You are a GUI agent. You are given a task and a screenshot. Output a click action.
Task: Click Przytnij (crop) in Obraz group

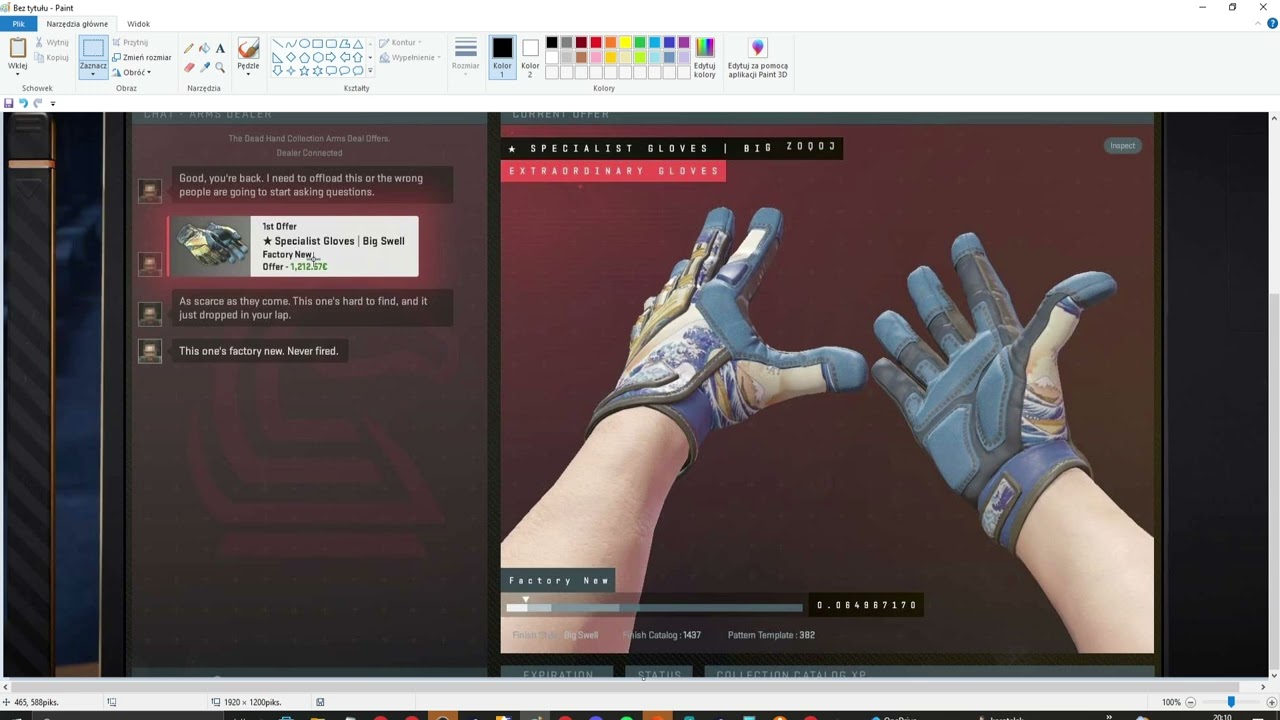pos(130,42)
